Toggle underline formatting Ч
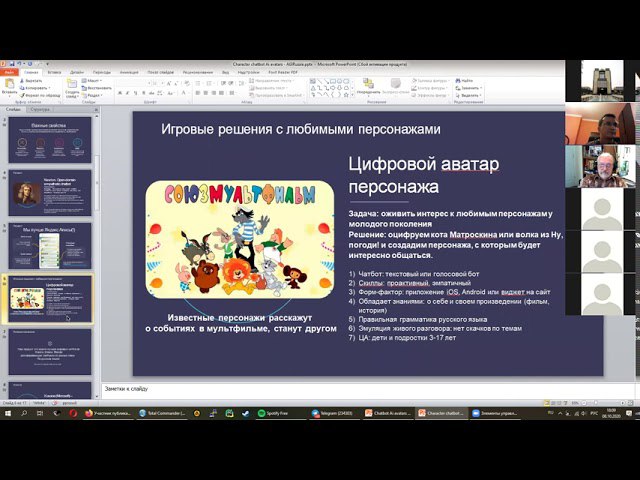This screenshot has width=640, height=480. click(x=135, y=93)
